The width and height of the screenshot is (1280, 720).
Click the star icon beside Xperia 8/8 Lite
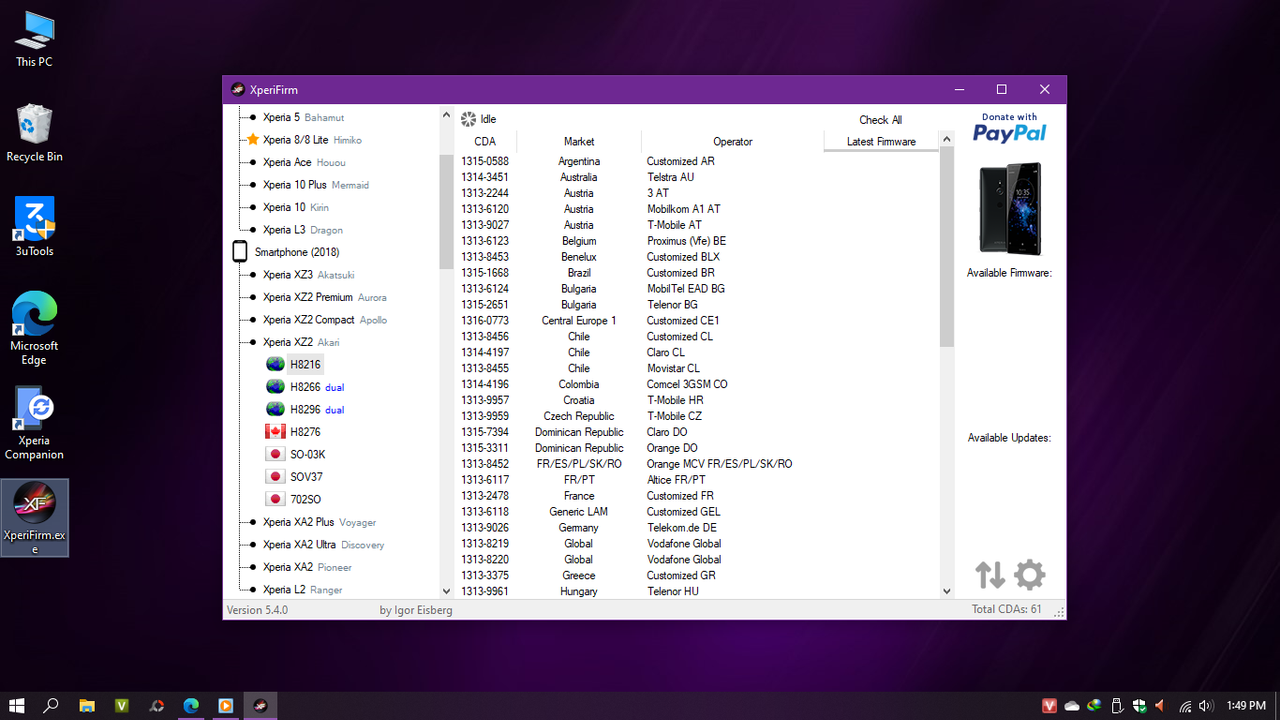(253, 140)
